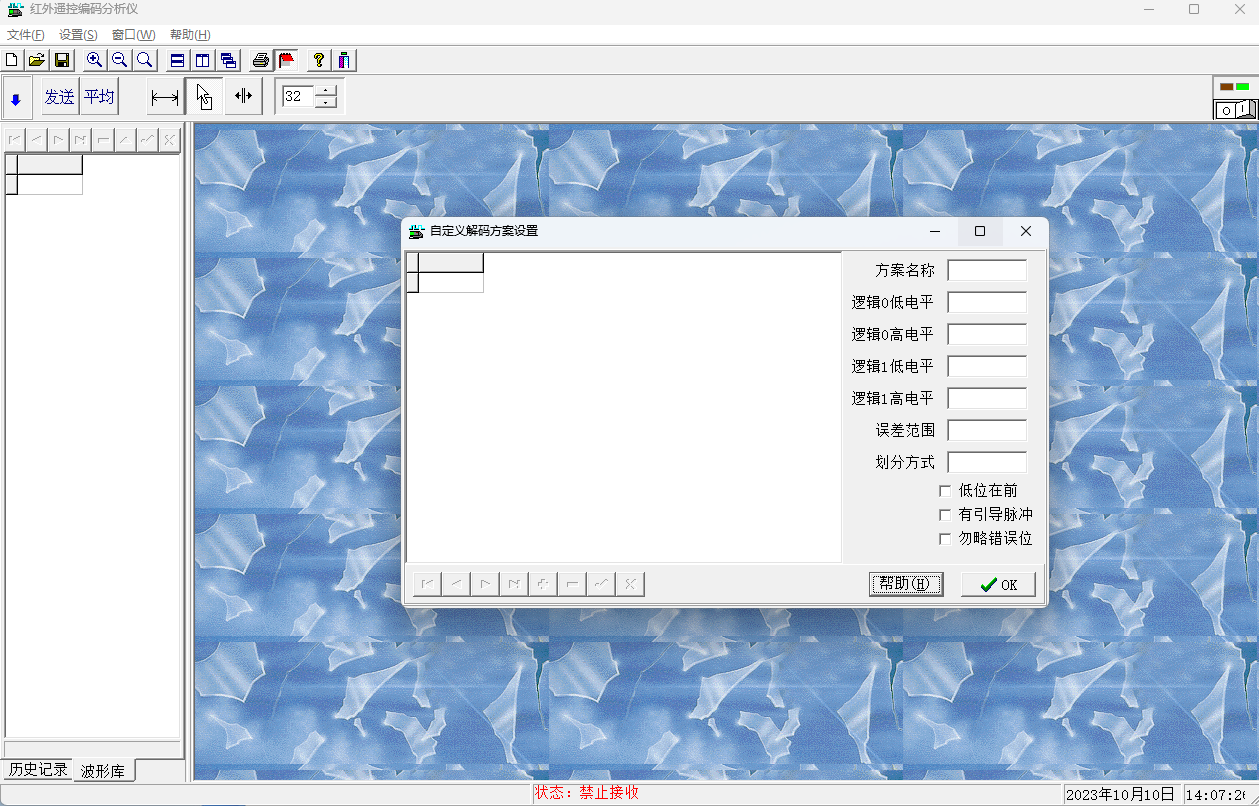Click the 逻辑0高电平 input field
Screen dimensions: 1259x806
point(987,334)
